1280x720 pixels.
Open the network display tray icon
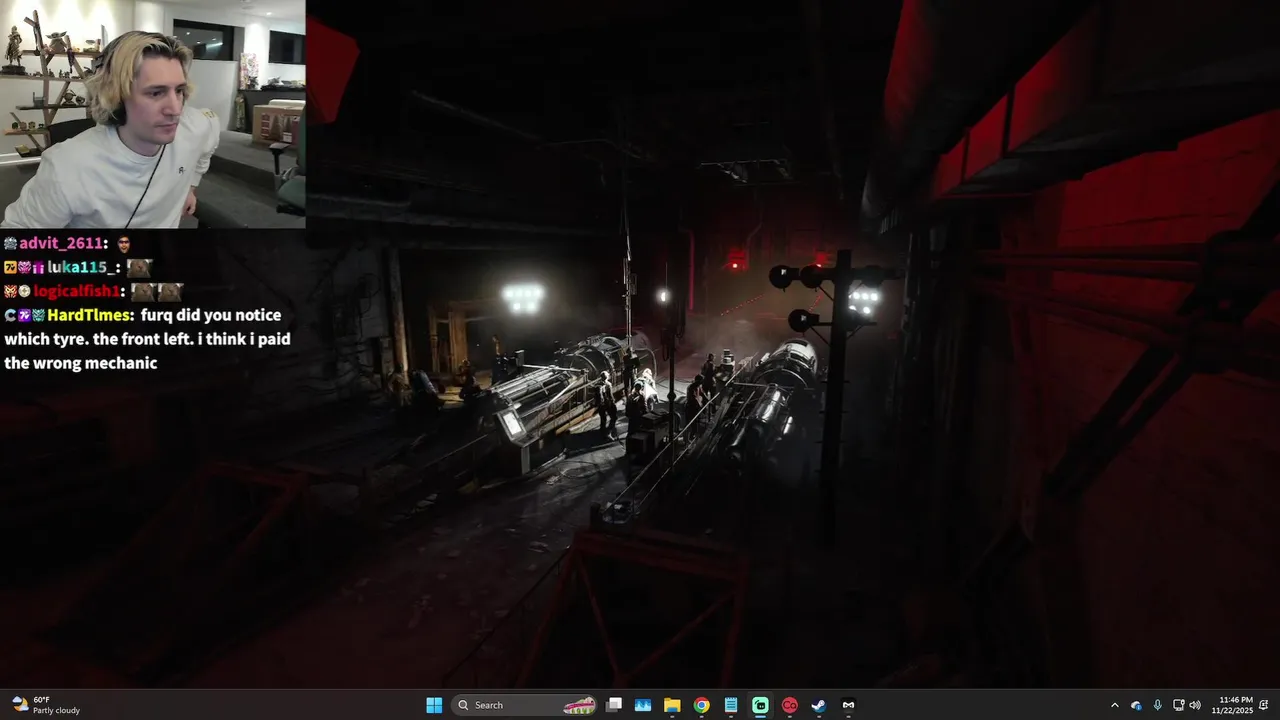tap(1178, 705)
